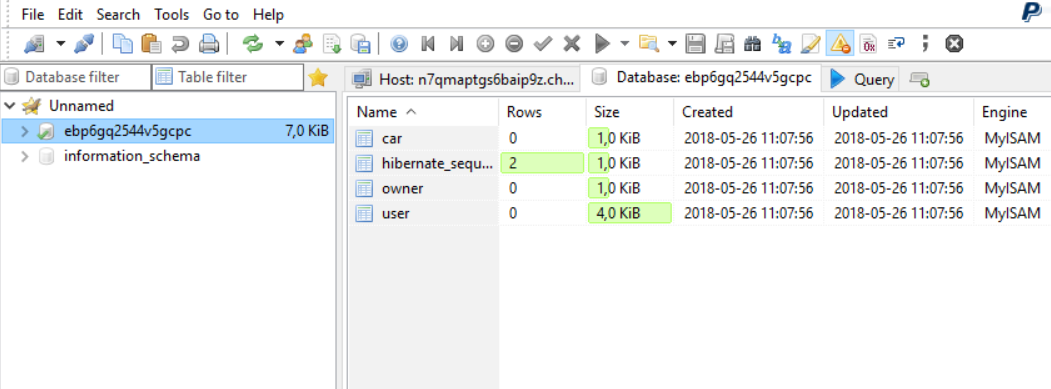
Task: Open the File menu
Action: [33, 14]
